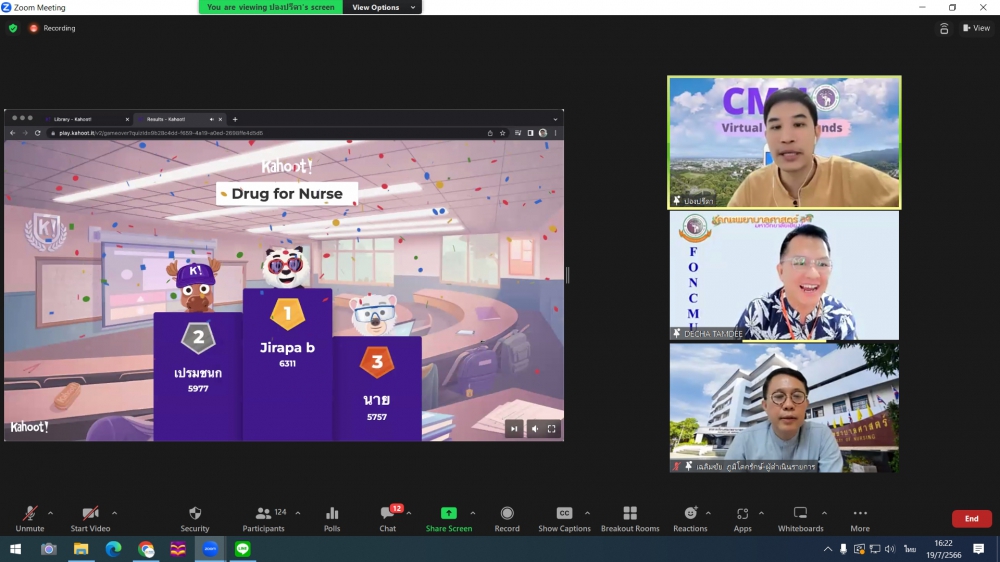1000x562 pixels.
Task: Click the red End button
Action: [971, 519]
